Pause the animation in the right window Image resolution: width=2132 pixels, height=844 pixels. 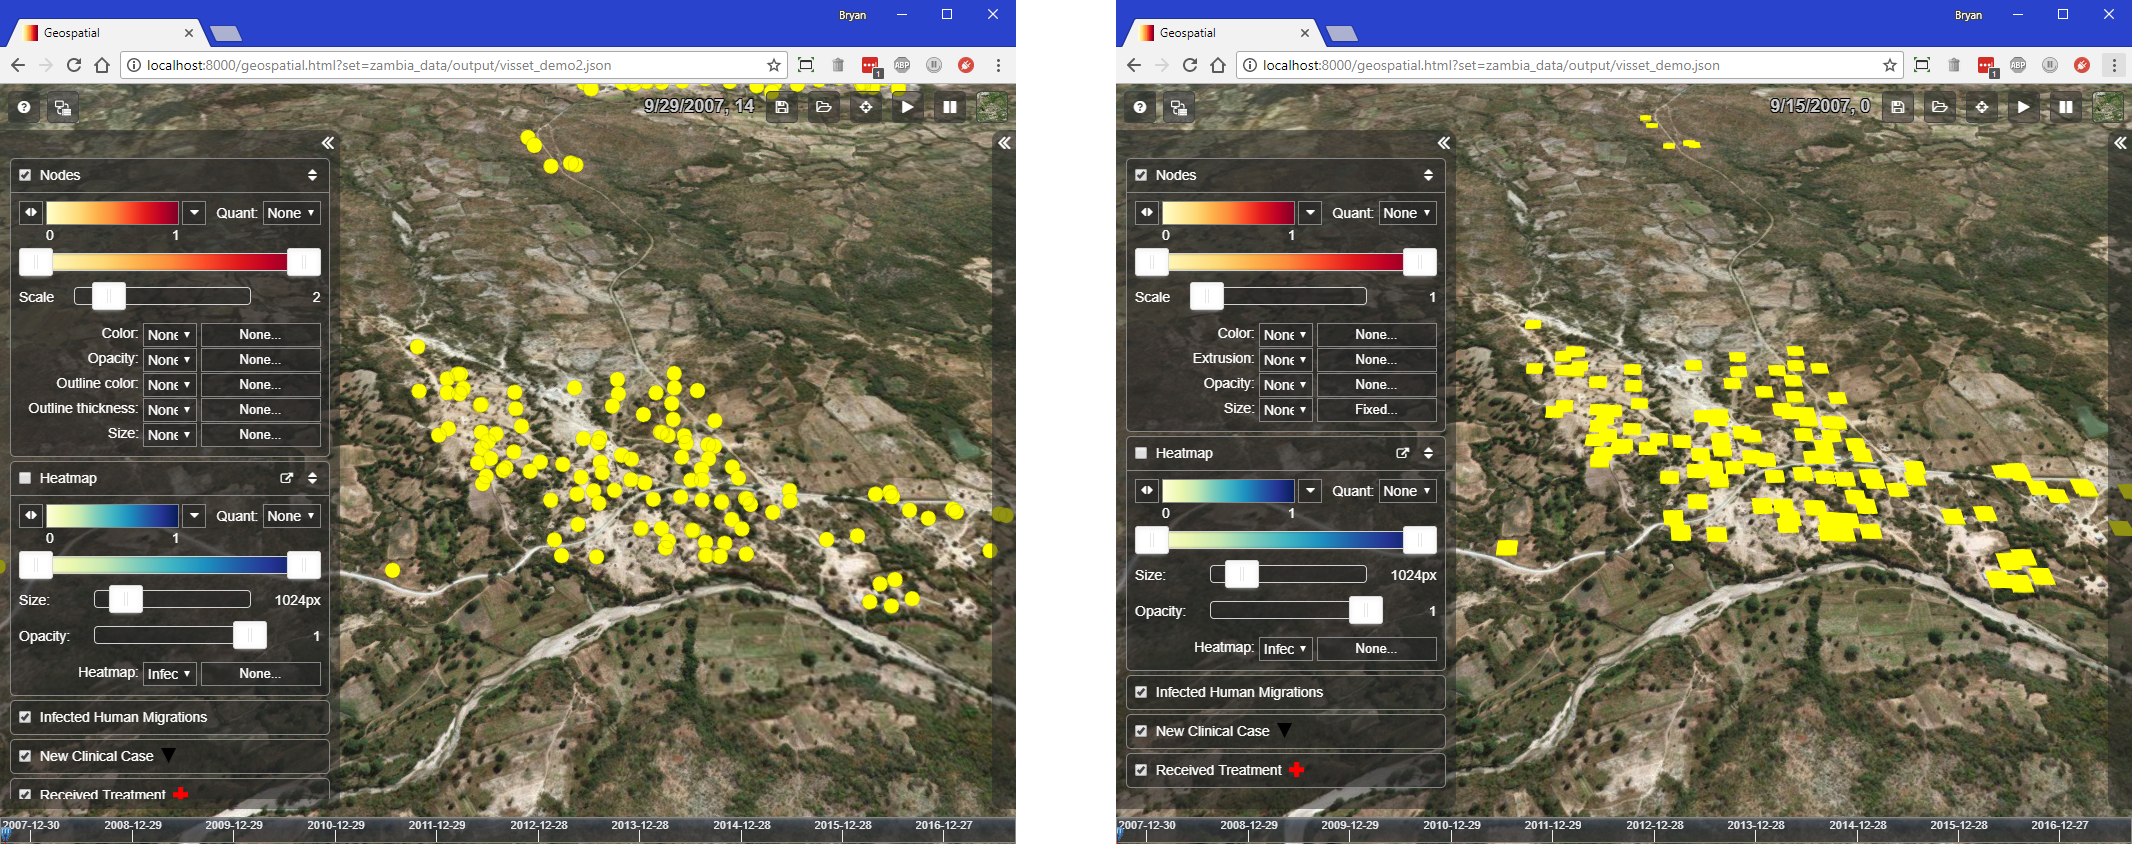[2066, 107]
